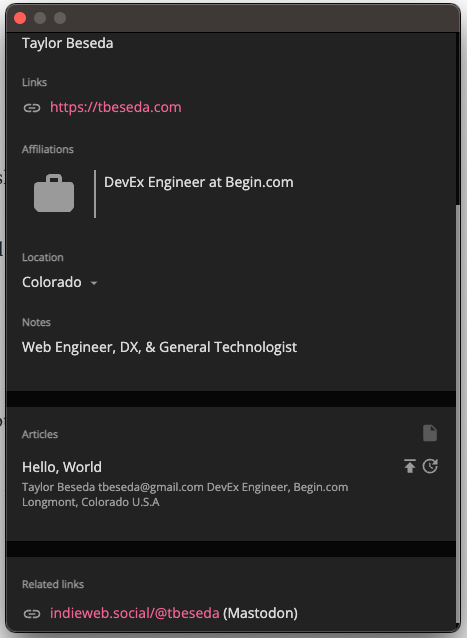Click the DevEx Engineer at Begin.com affiliation
The height and width of the screenshot is (638, 467).
199,182
